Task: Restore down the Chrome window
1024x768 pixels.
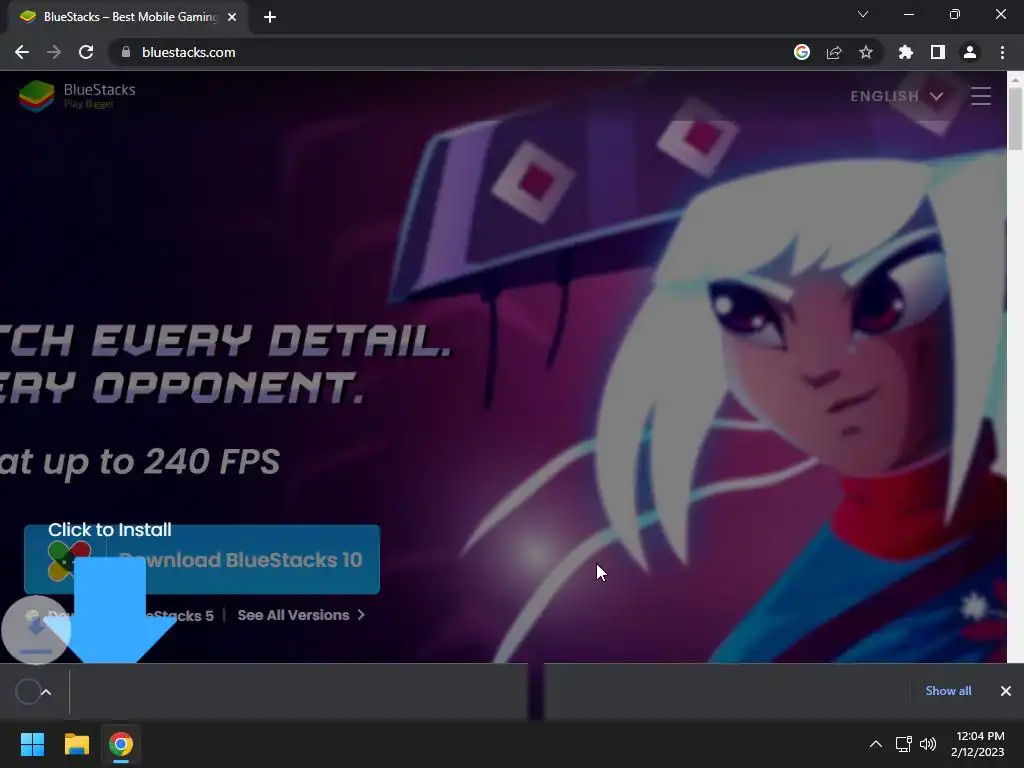Action: 955,14
